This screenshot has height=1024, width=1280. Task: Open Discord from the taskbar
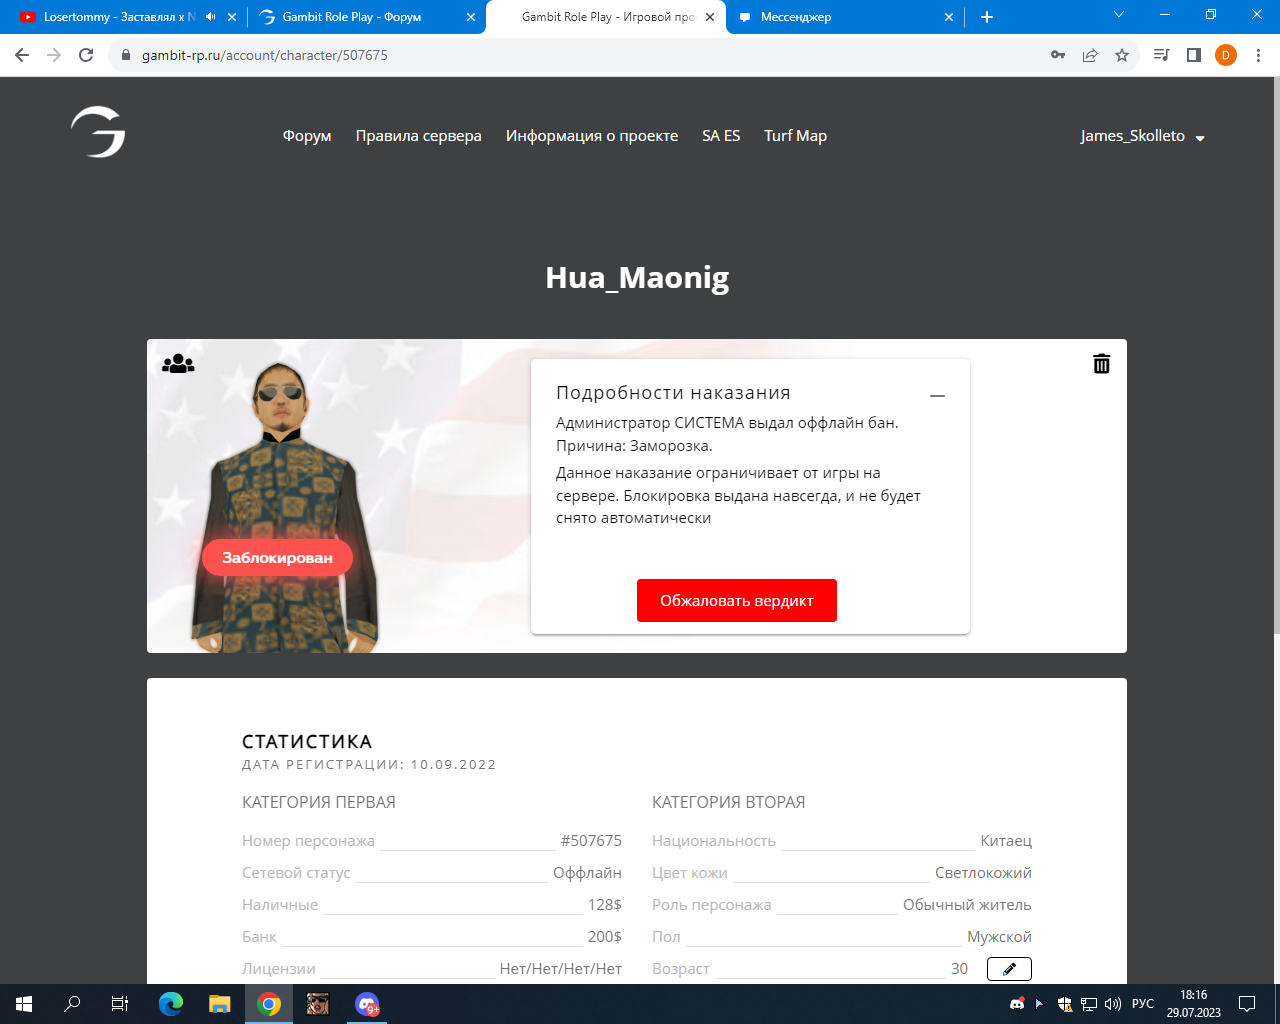click(x=367, y=1004)
